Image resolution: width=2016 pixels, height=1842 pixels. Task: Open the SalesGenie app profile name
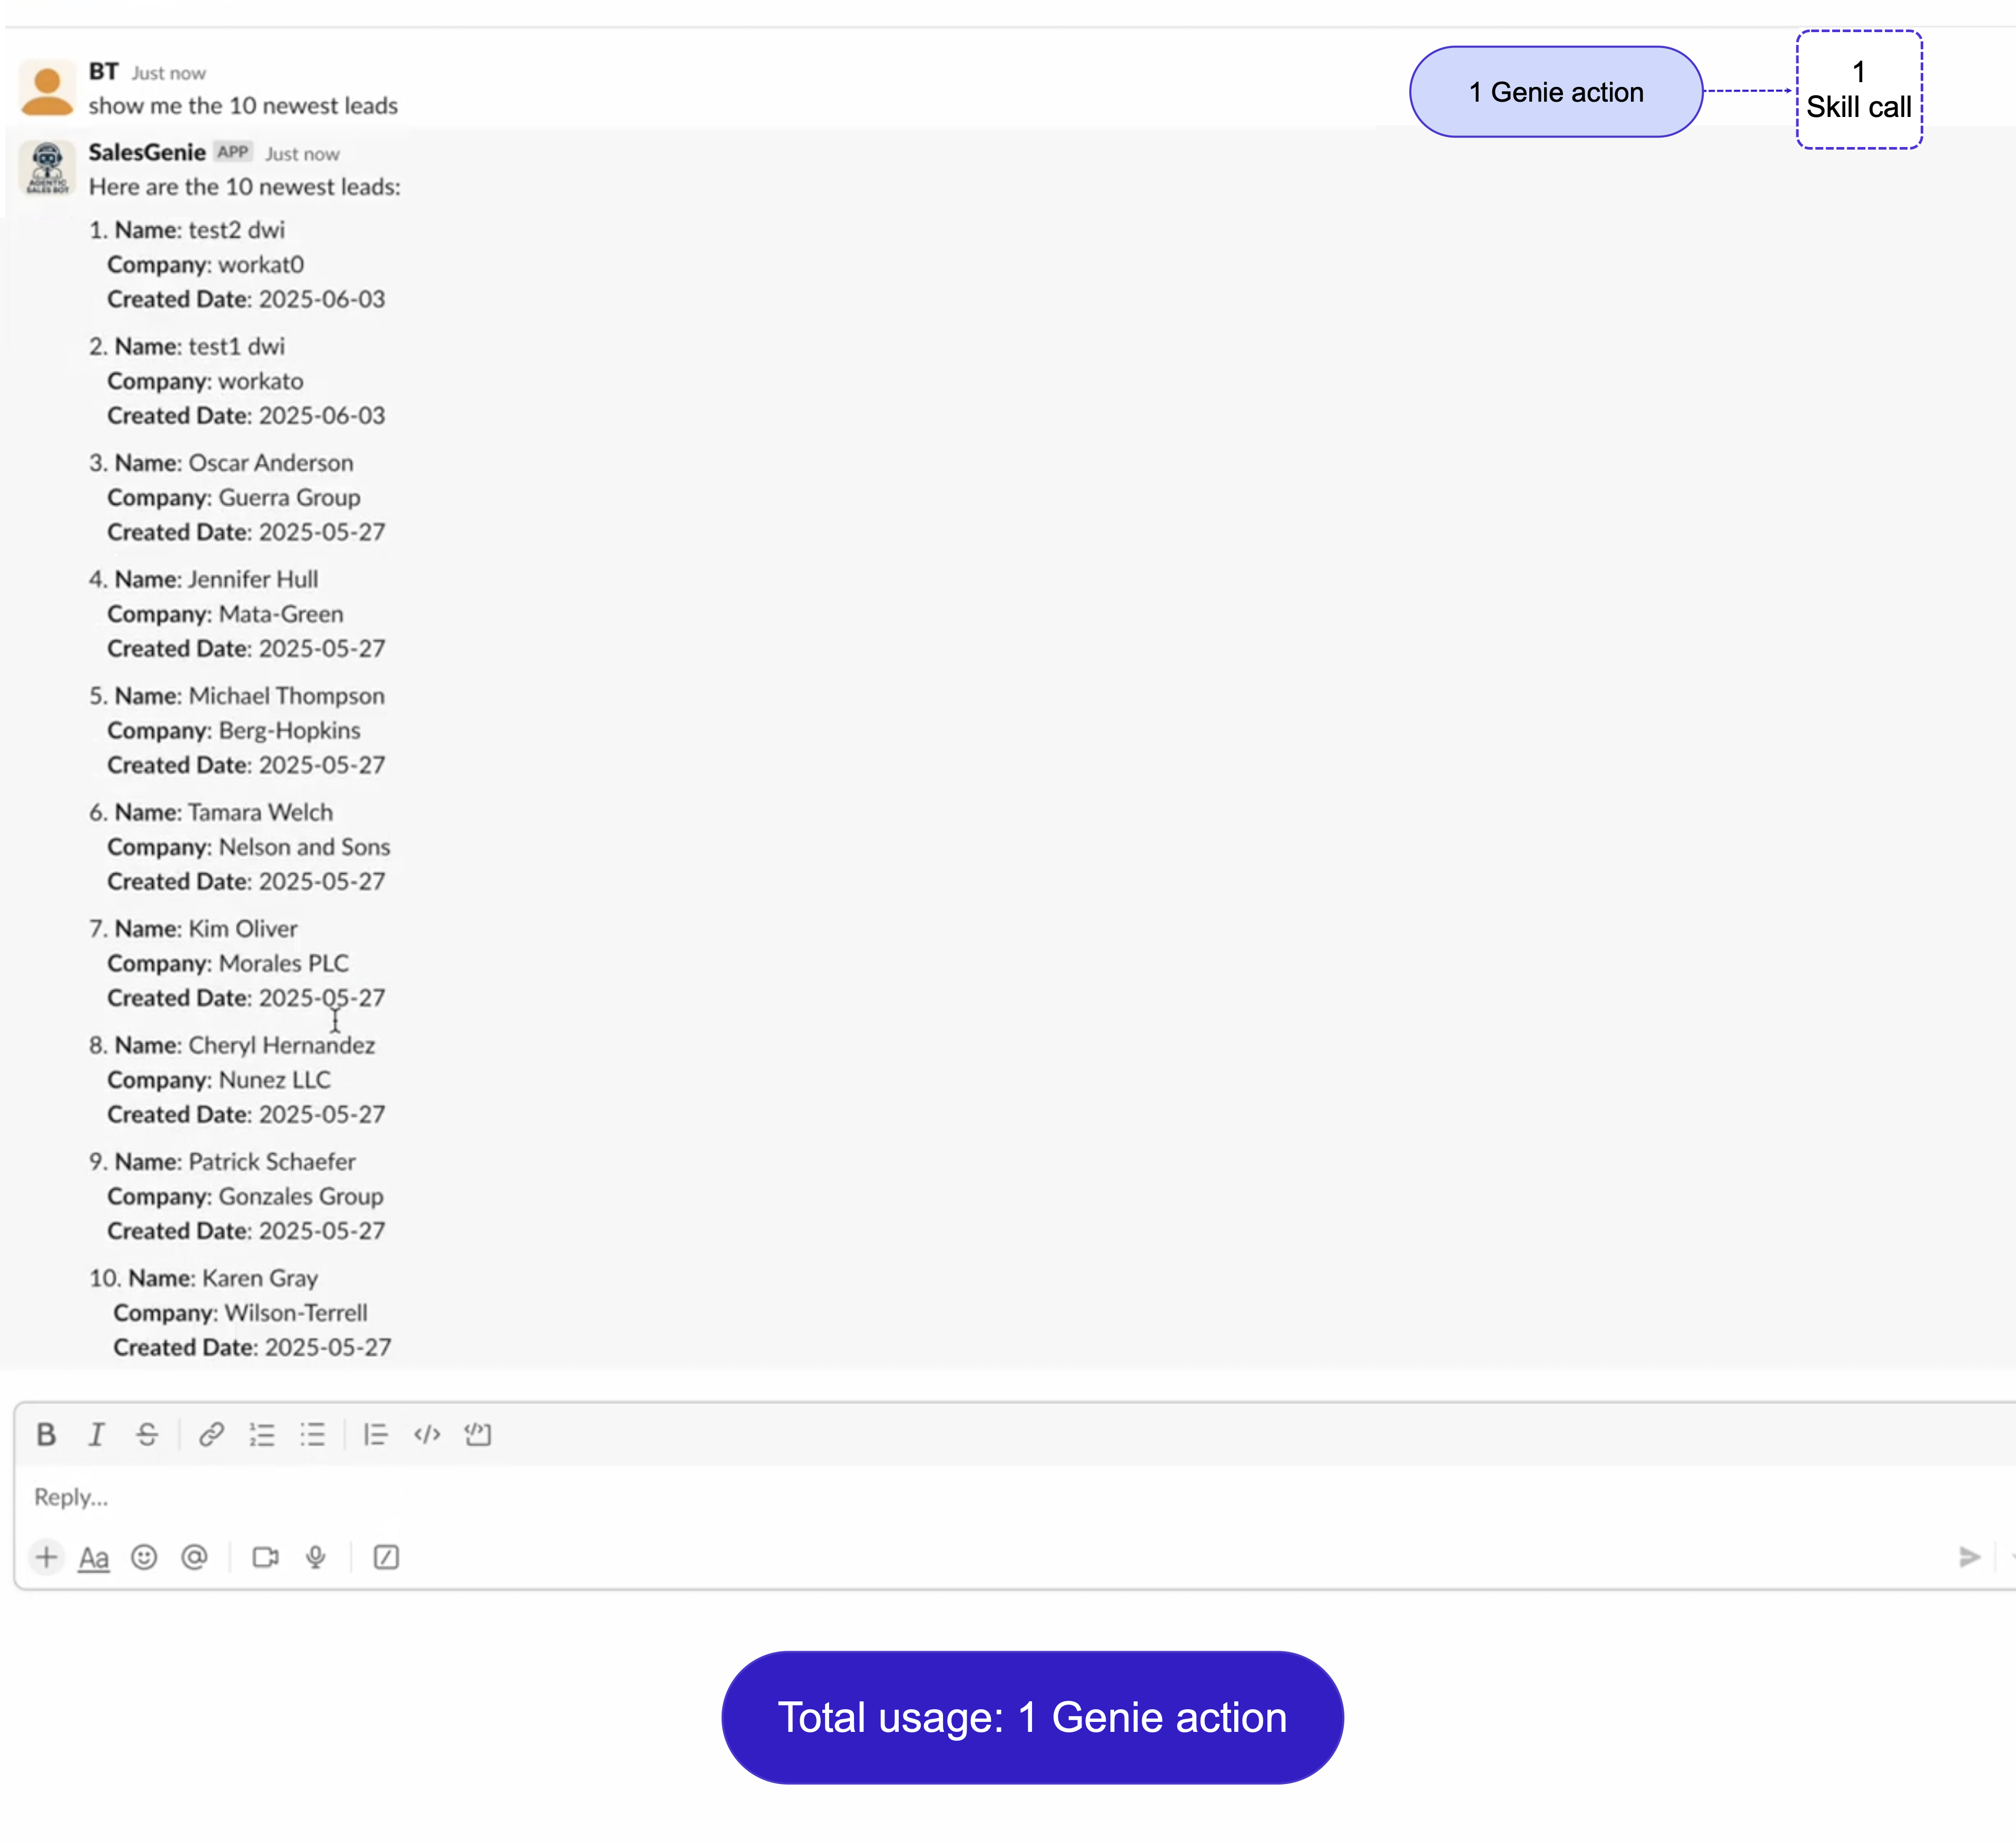pos(147,152)
